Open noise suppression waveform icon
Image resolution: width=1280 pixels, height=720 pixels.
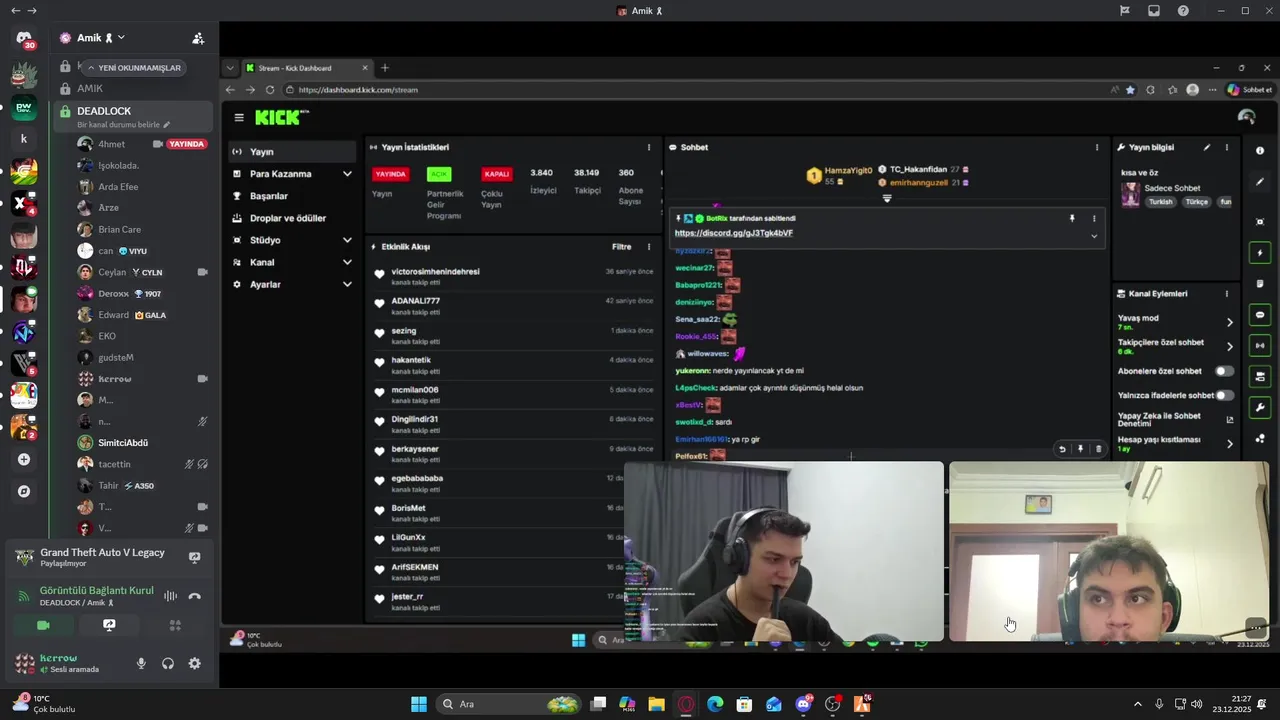(171, 596)
